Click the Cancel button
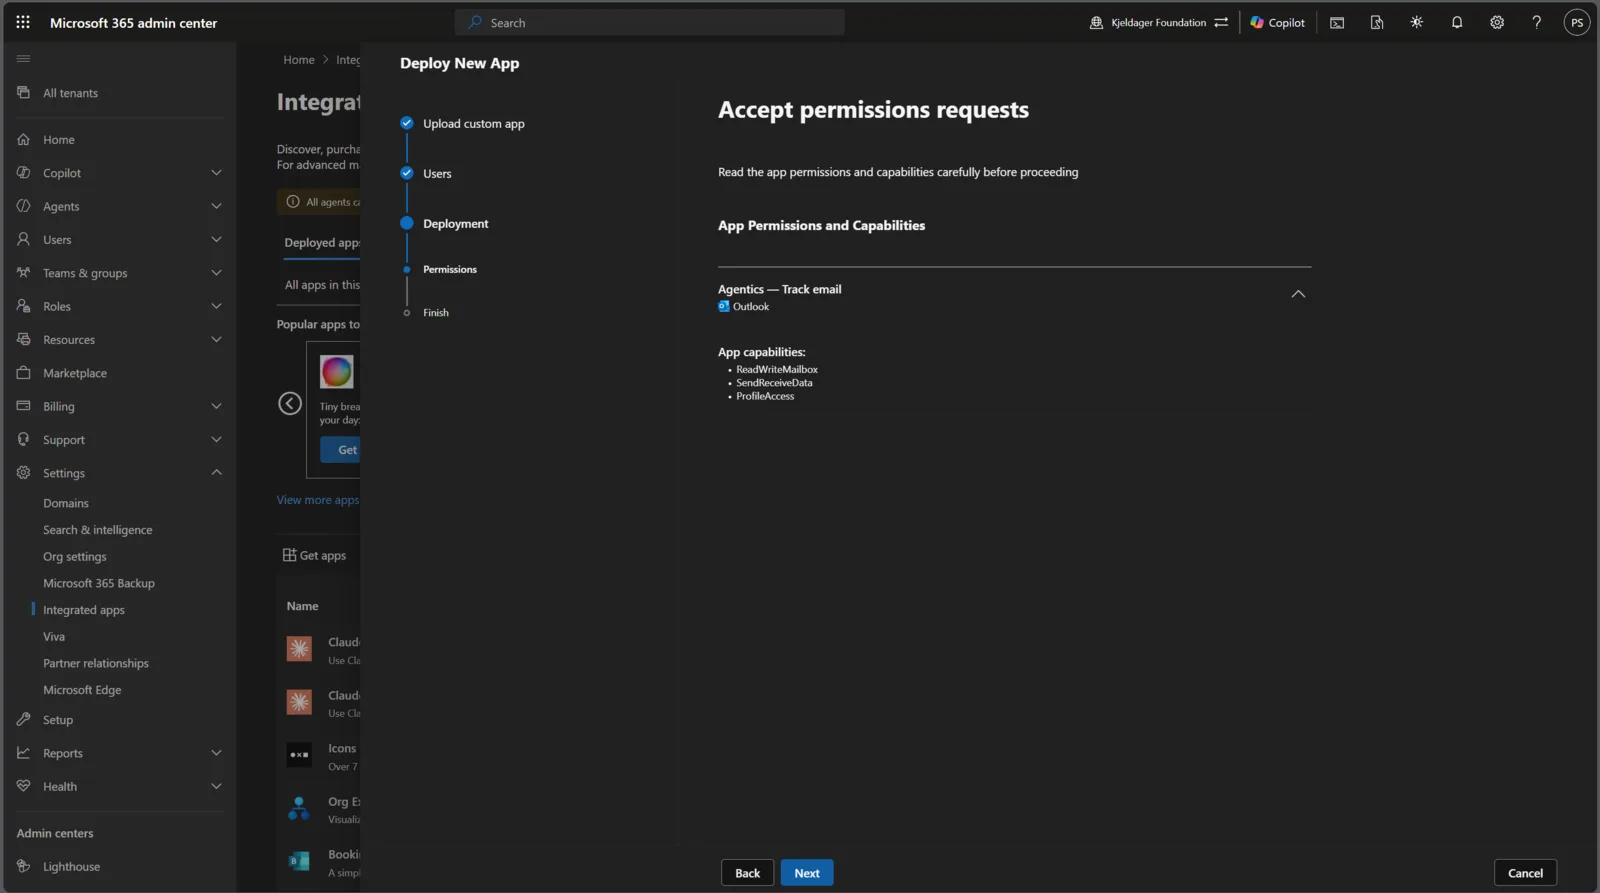 click(1525, 873)
